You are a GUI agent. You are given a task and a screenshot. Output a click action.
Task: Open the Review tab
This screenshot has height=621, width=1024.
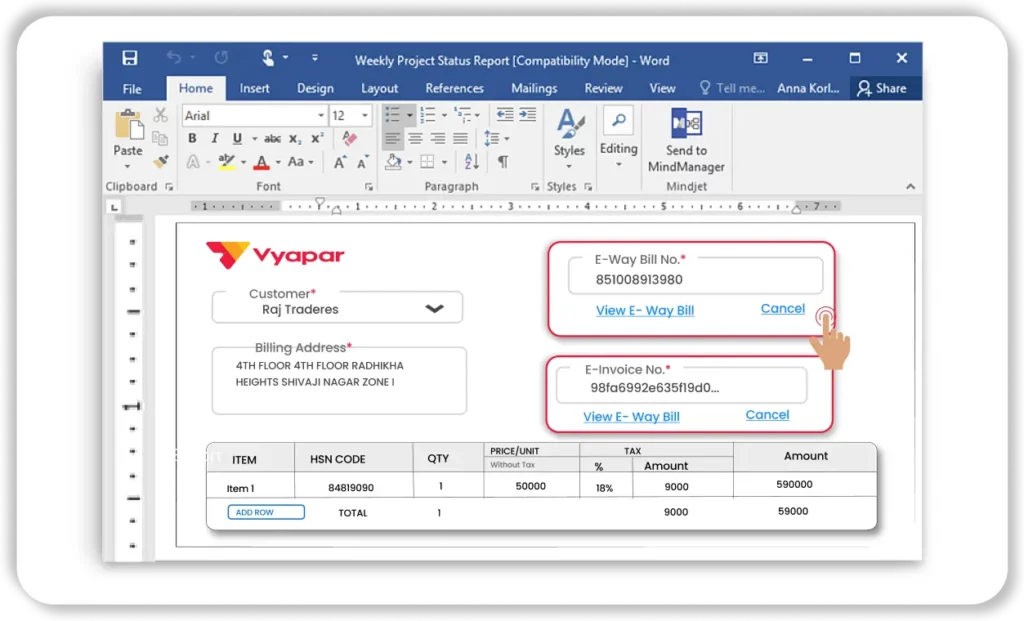(603, 88)
